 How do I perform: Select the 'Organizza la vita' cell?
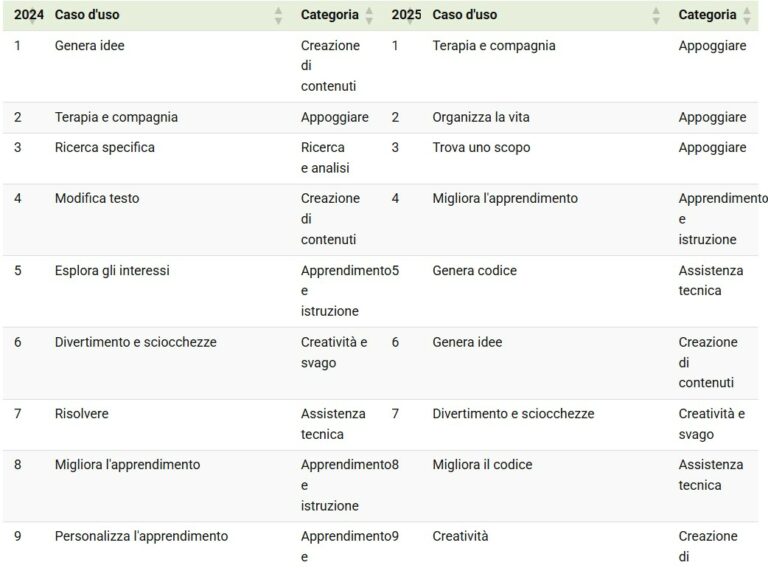481,118
